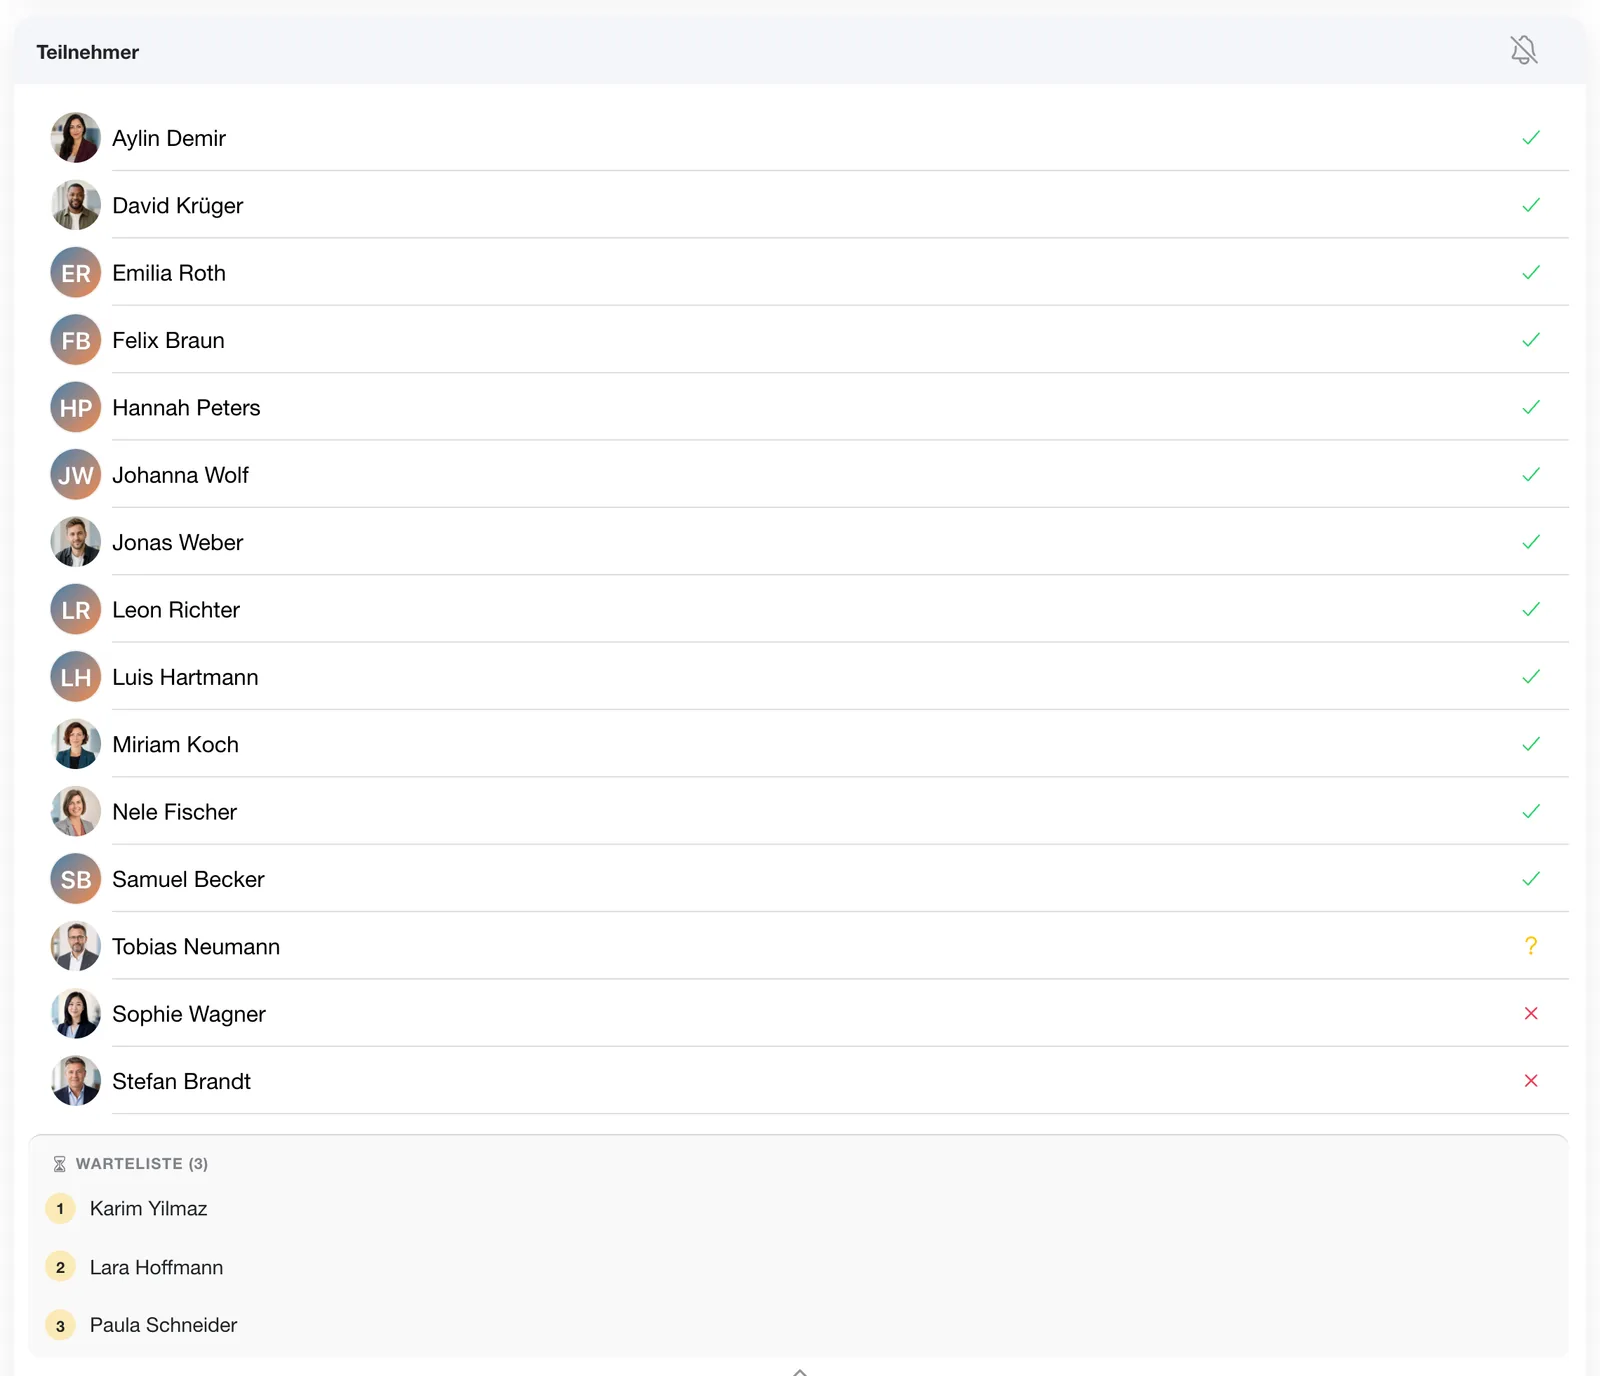
Task: Click Tobias Neumann's profile photo
Action: [76, 946]
